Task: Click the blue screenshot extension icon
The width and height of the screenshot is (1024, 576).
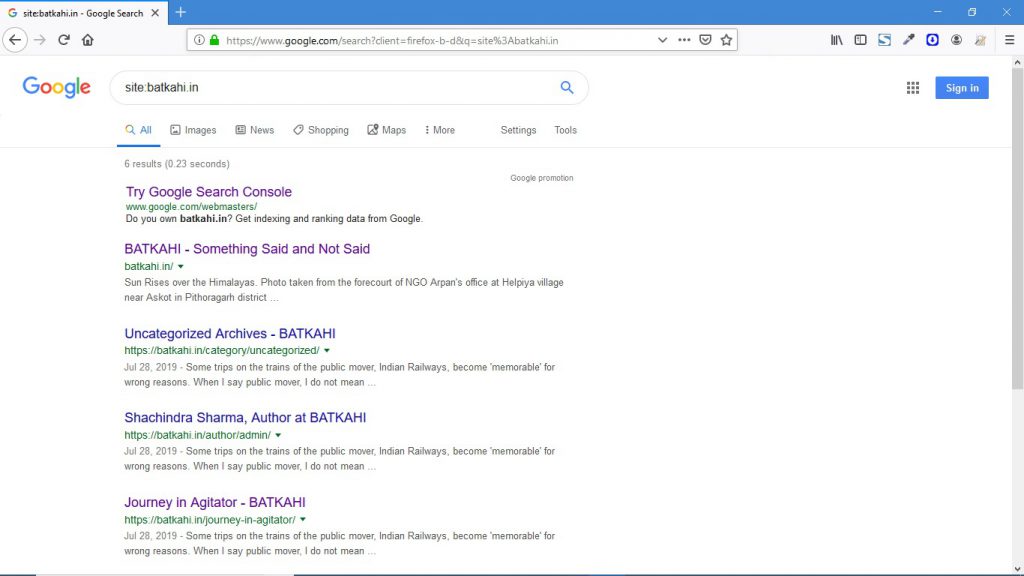Action: point(884,40)
